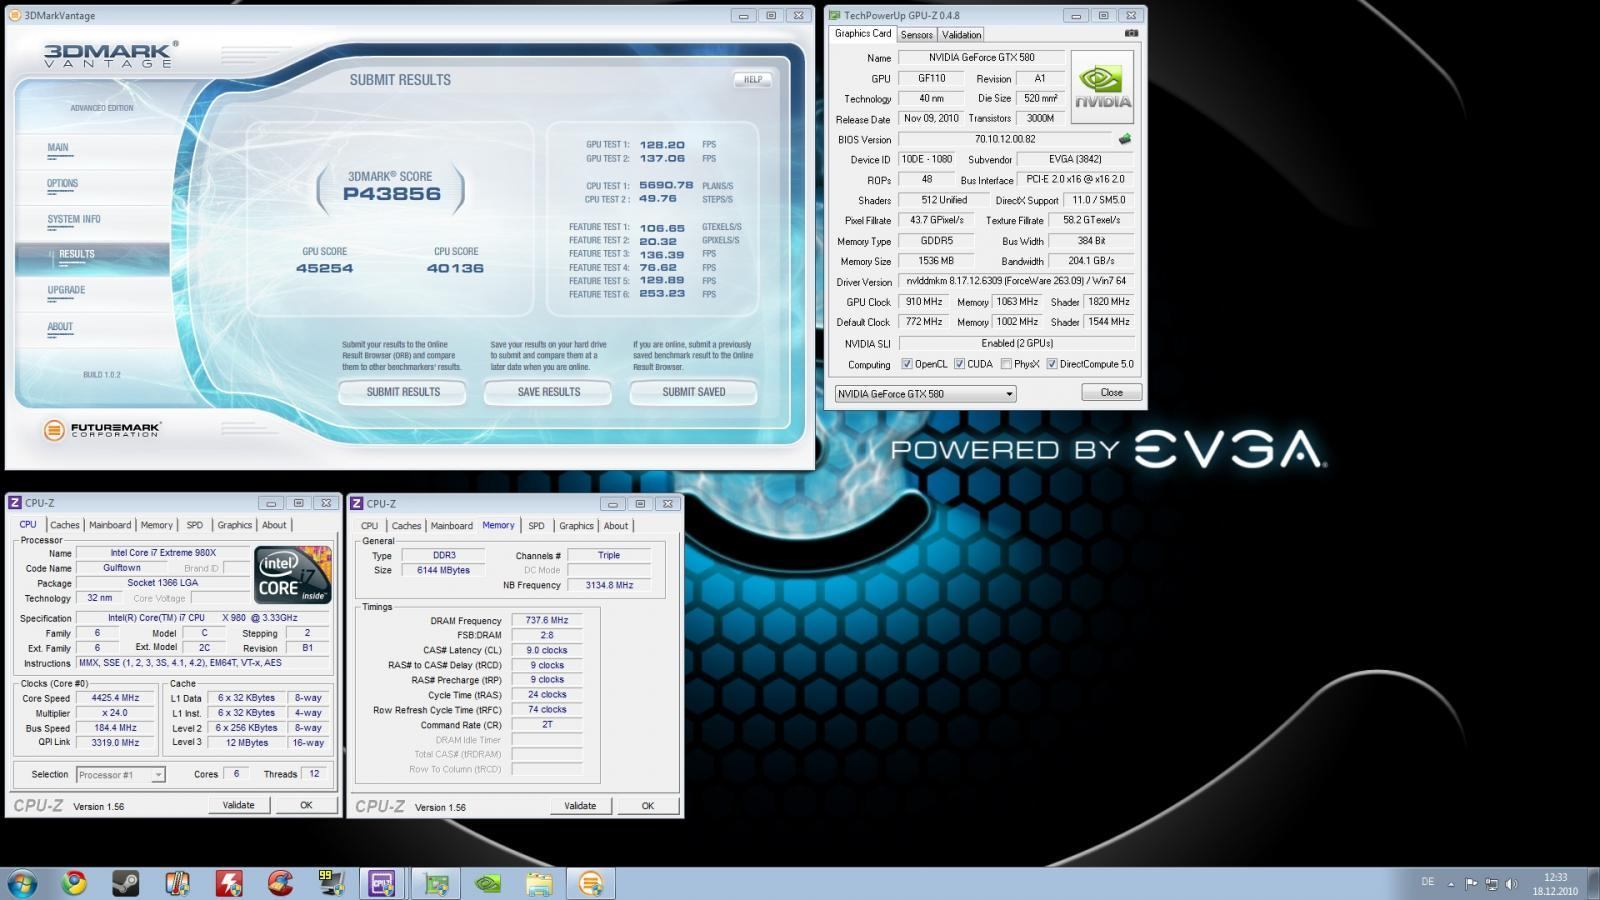Switch to CPU-Z taskbar icon
The width and height of the screenshot is (1600, 900).
coord(382,884)
